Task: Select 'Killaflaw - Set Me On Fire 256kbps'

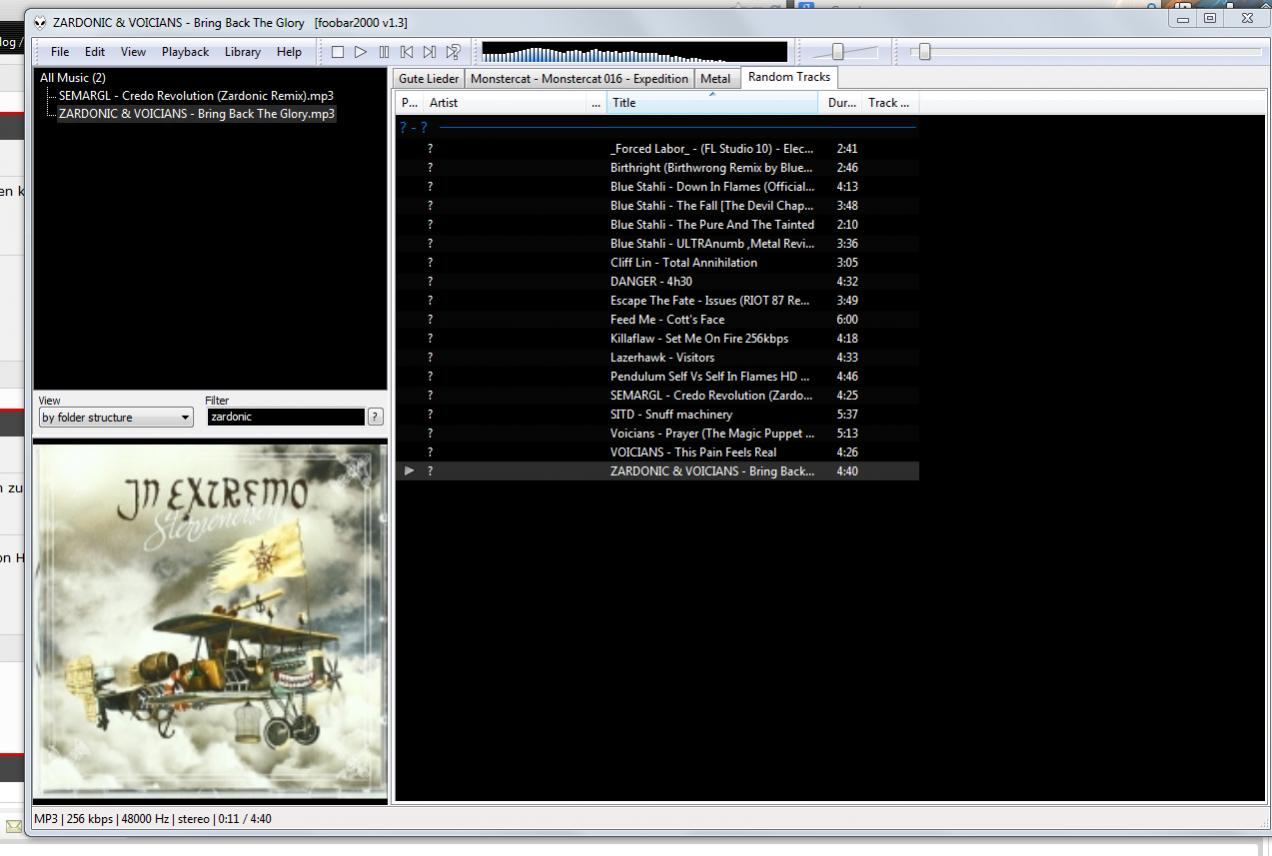Action: tap(657, 338)
